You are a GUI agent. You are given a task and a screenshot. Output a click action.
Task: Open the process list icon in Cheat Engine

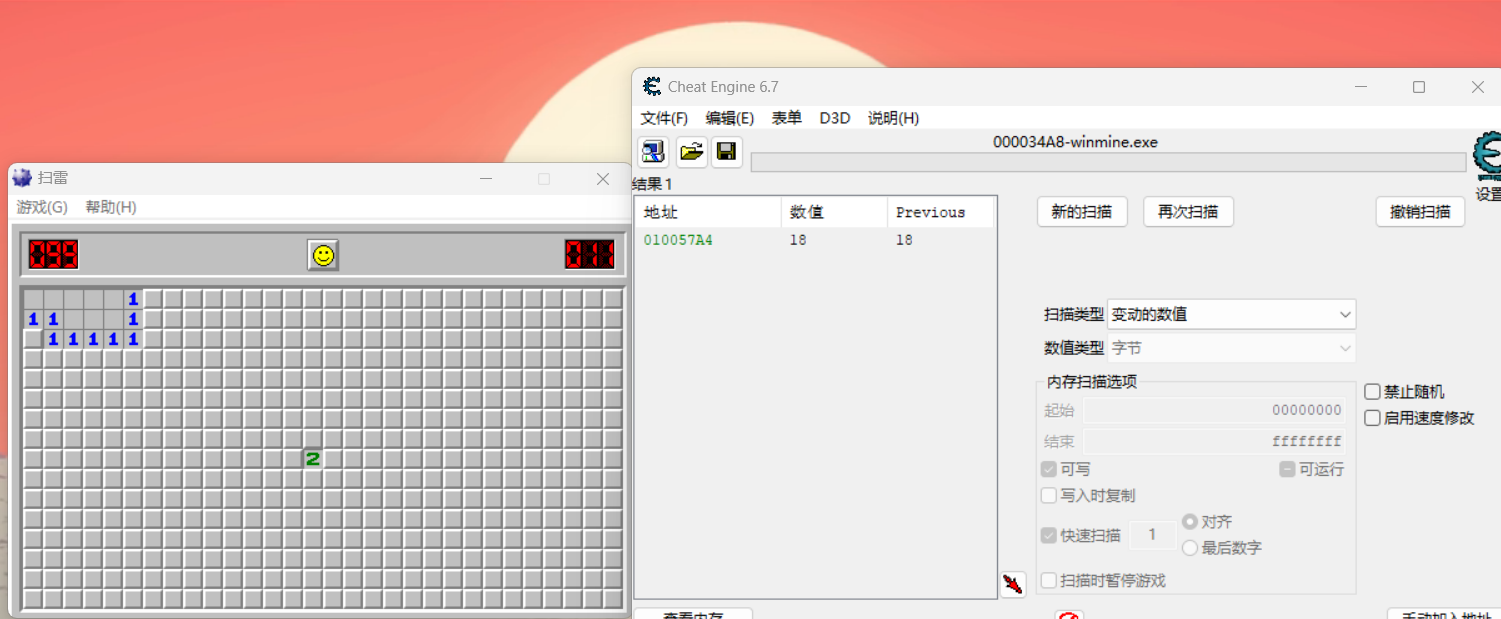click(654, 152)
